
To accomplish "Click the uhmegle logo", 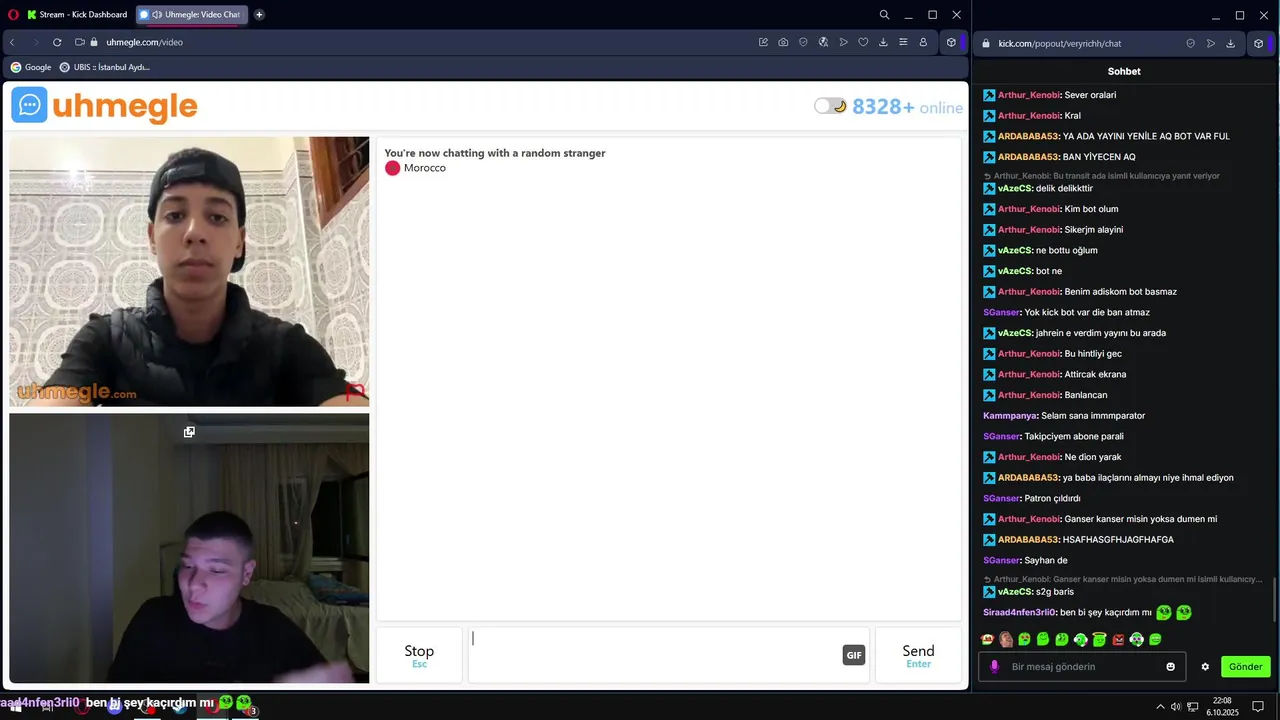I will click(x=104, y=105).
